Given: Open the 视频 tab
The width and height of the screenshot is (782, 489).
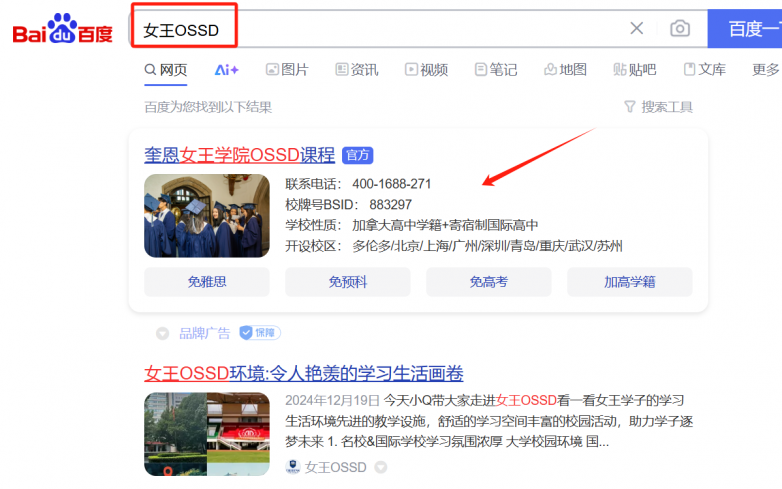Looking at the screenshot, I should click(x=426, y=70).
